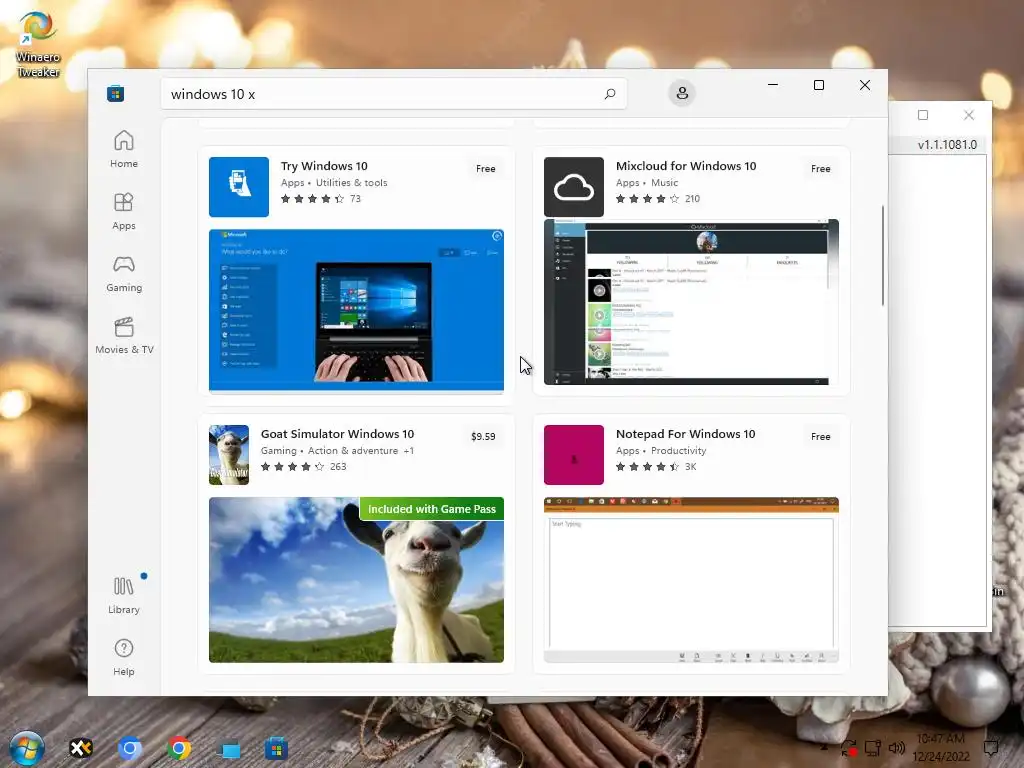Click the Free label on Notepad For Windows 10

820,436
